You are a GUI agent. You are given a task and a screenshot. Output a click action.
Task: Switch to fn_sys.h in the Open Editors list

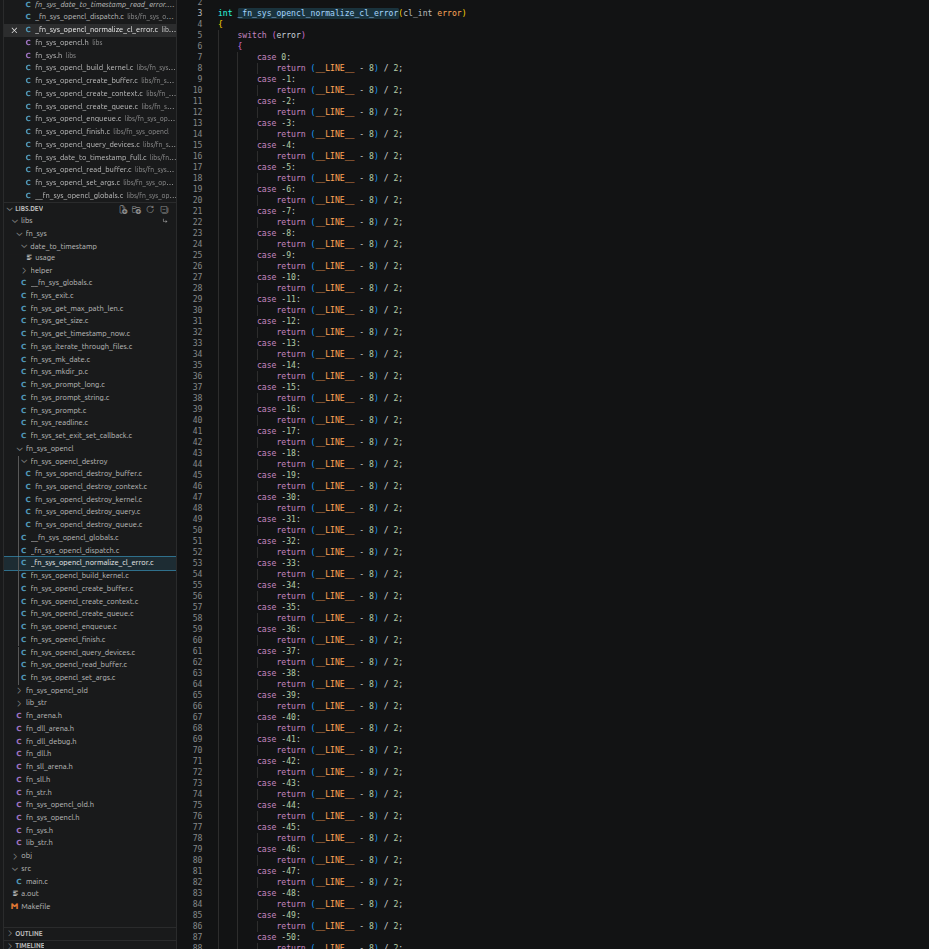90,55
